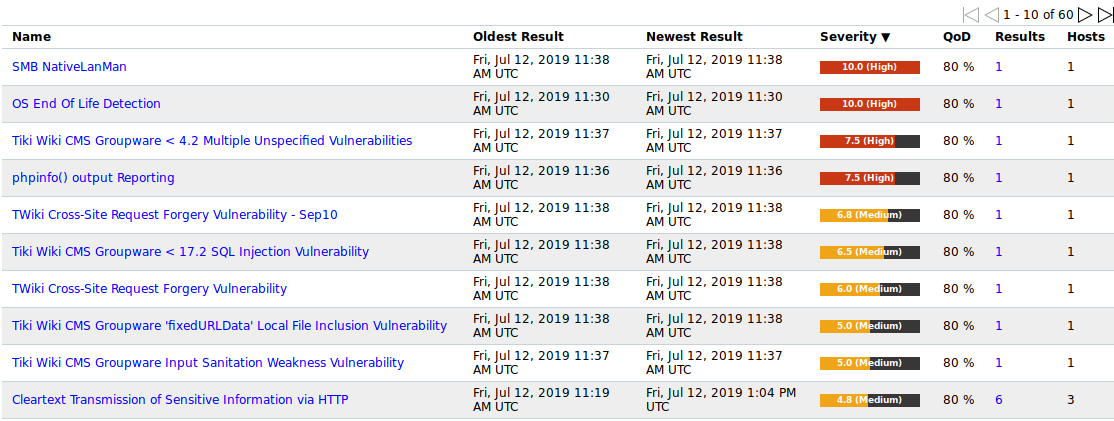Open OS End Of Life Detection entry
The height and width of the screenshot is (421, 1114).
86,104
